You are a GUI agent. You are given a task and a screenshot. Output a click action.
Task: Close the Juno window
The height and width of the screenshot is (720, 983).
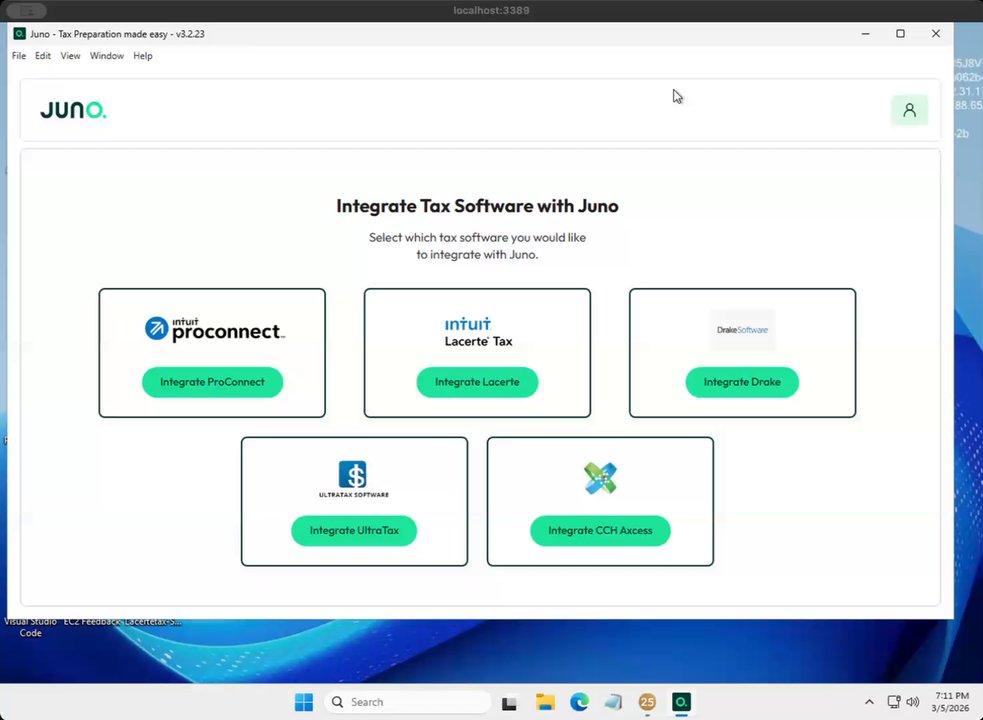(x=935, y=34)
